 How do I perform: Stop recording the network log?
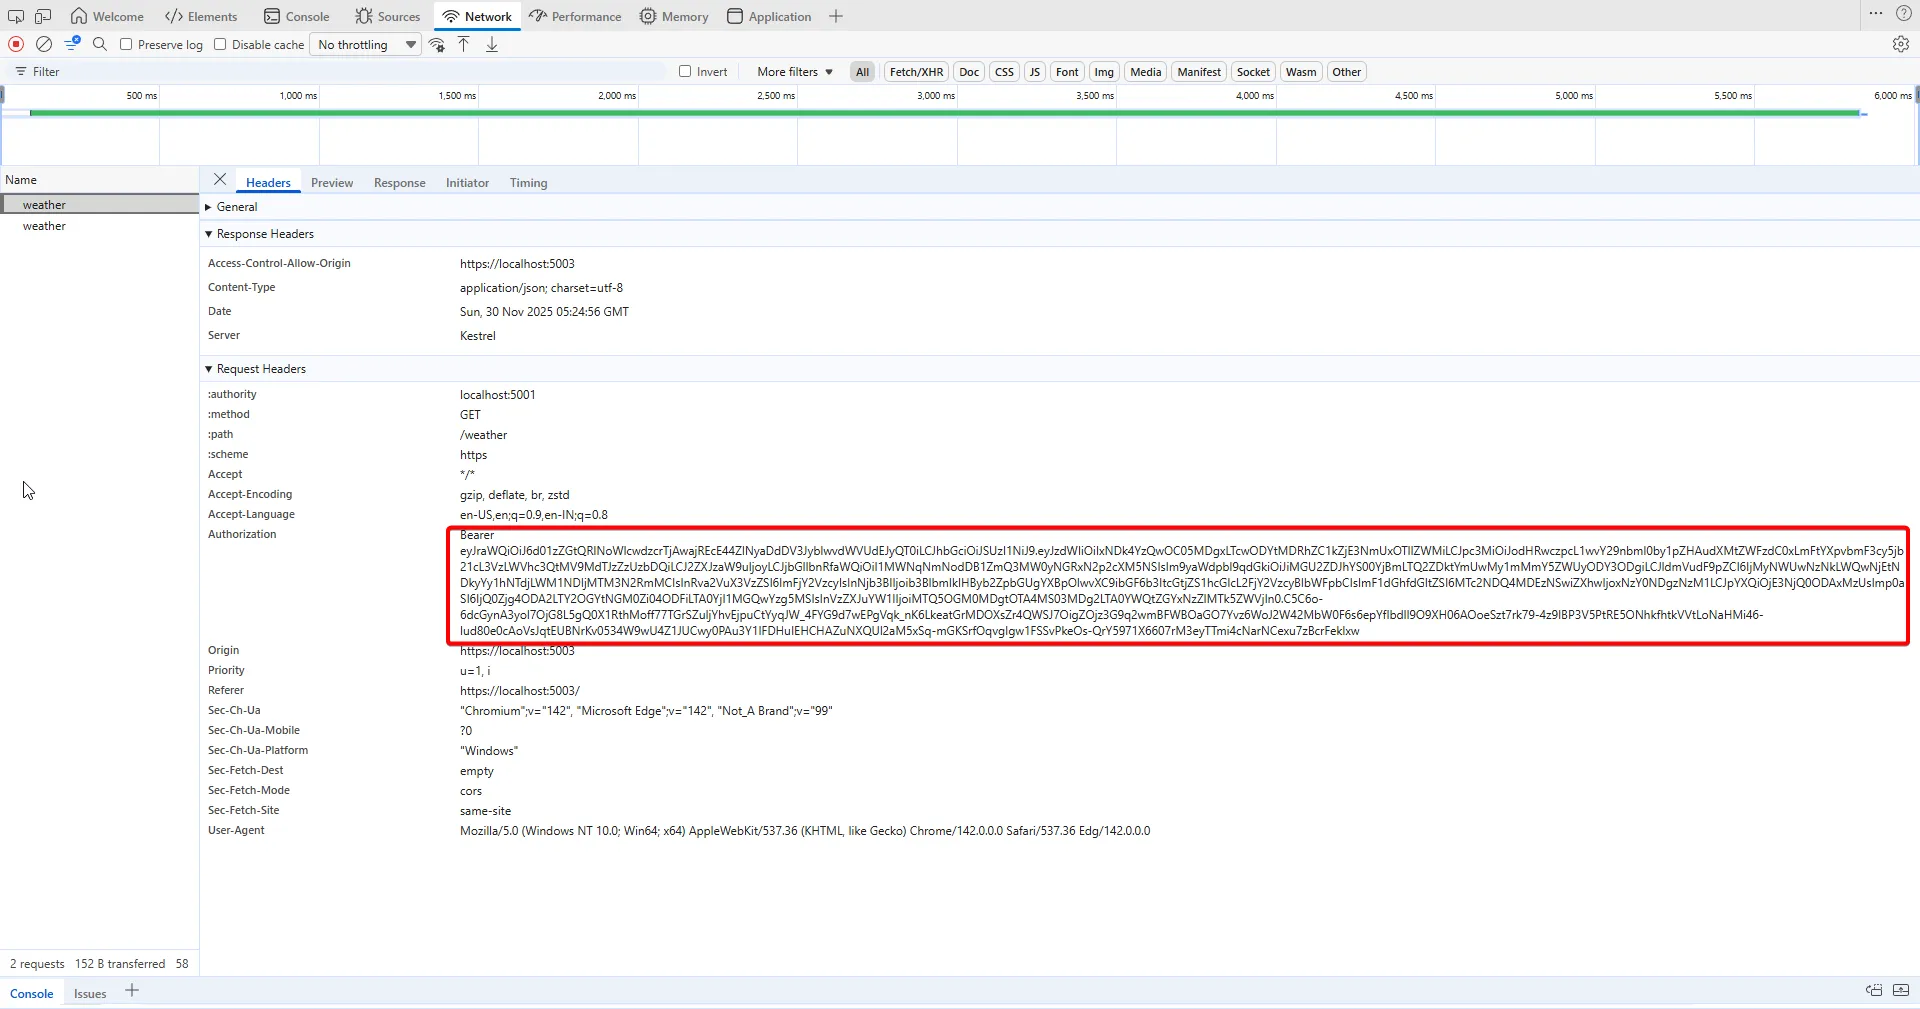click(x=15, y=44)
